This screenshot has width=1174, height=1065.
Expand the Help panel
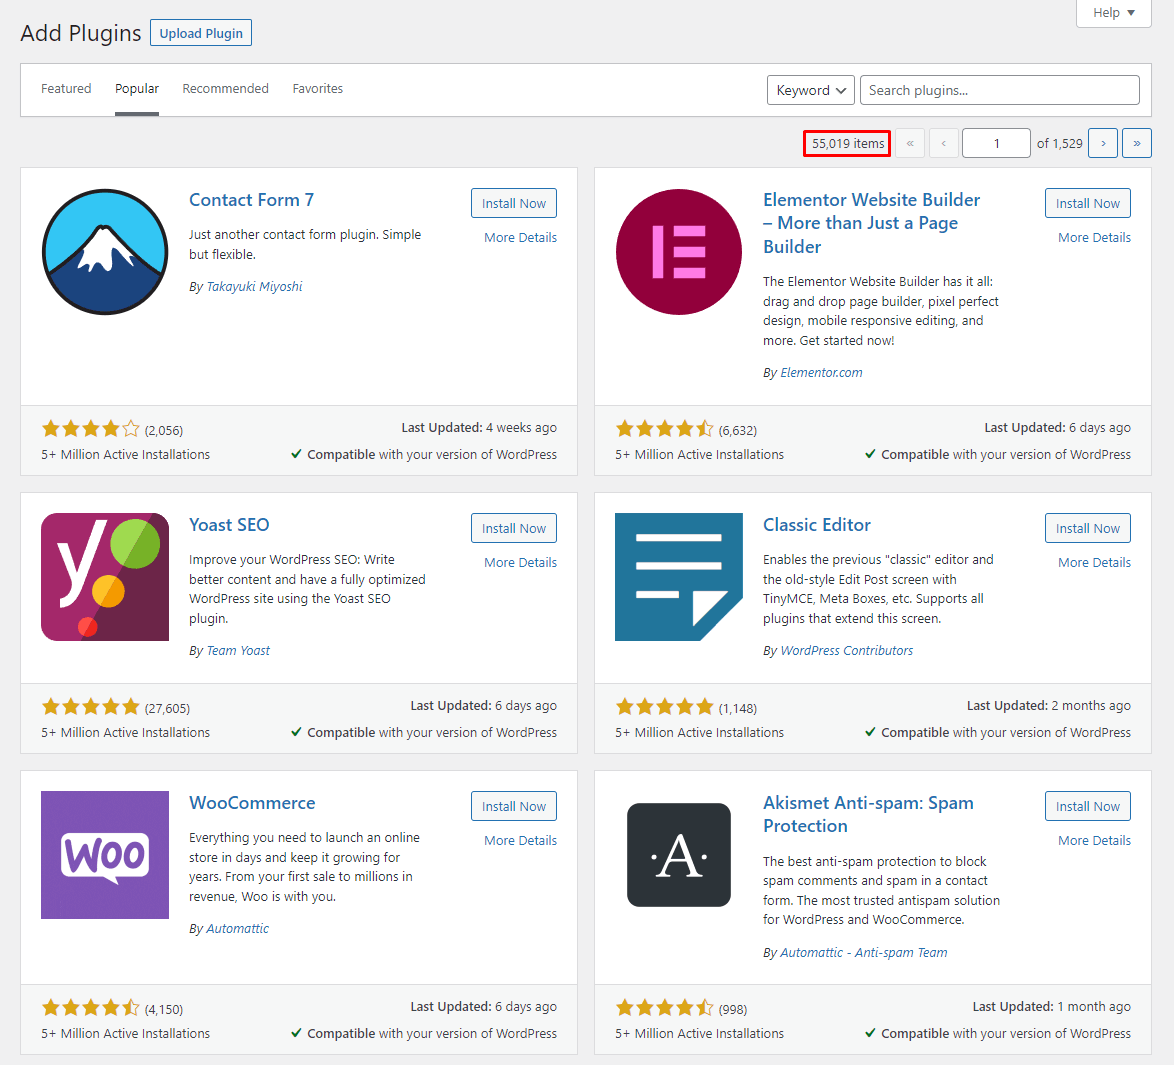[1113, 13]
